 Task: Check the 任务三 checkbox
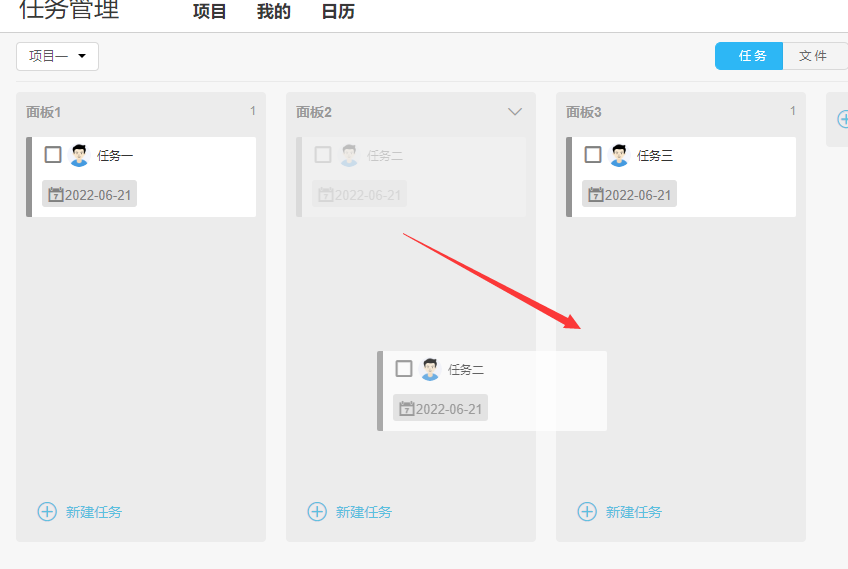coord(593,155)
